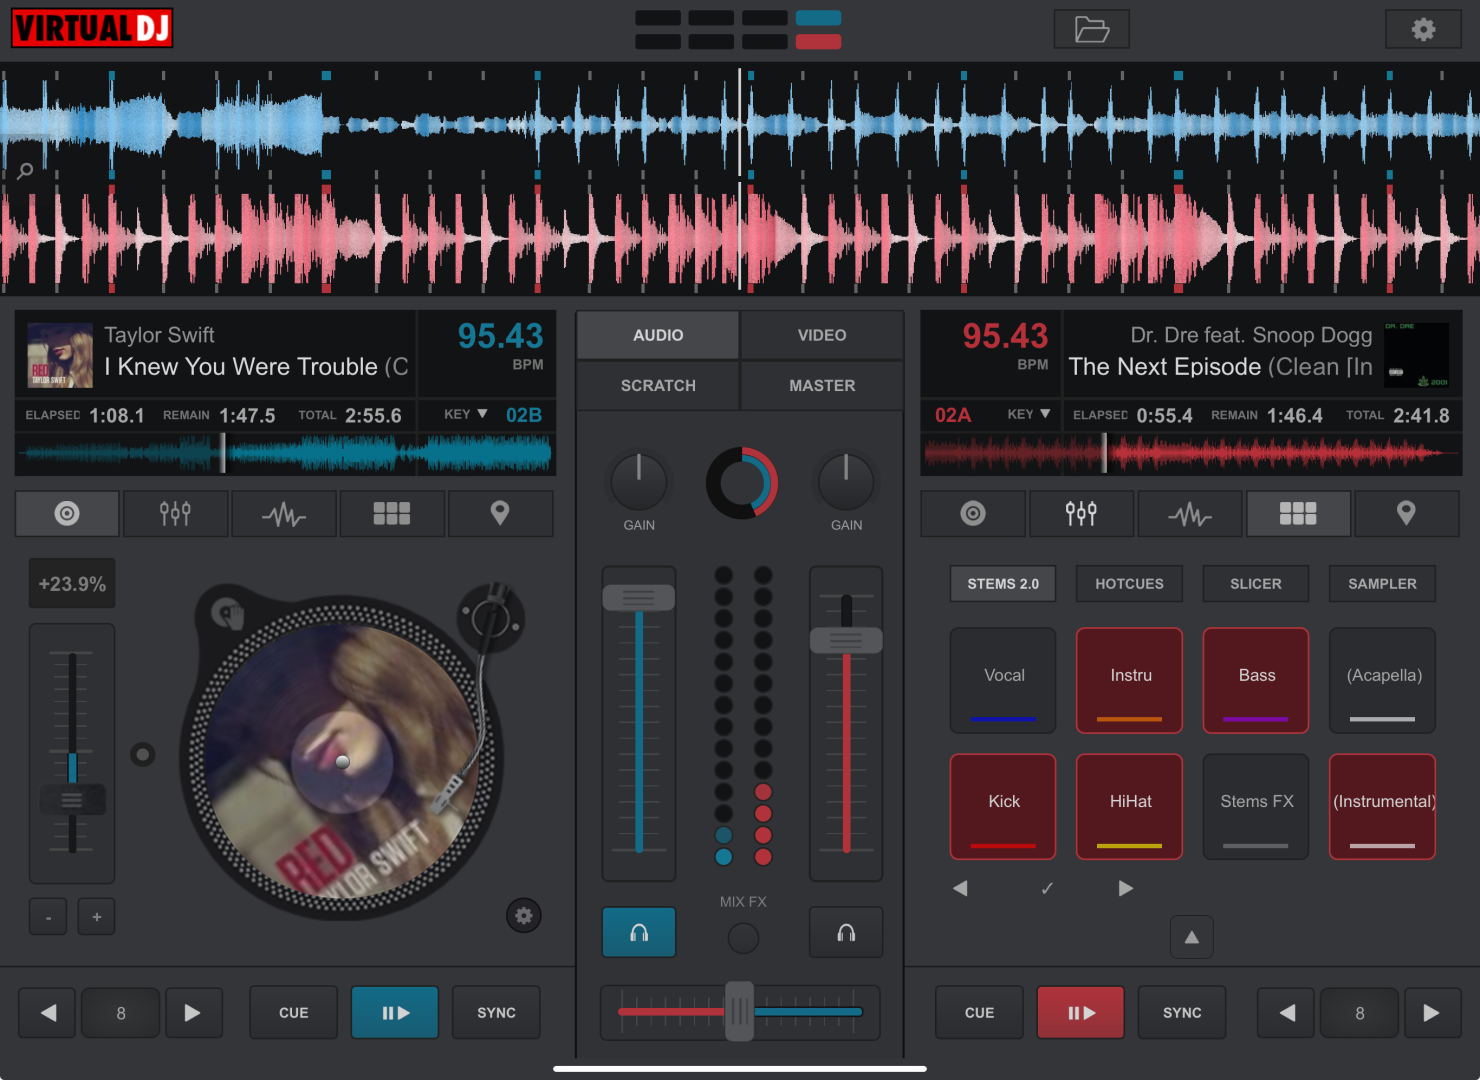Image resolution: width=1480 pixels, height=1080 pixels.
Task: Show the left deck pads grid icon
Action: click(x=392, y=514)
